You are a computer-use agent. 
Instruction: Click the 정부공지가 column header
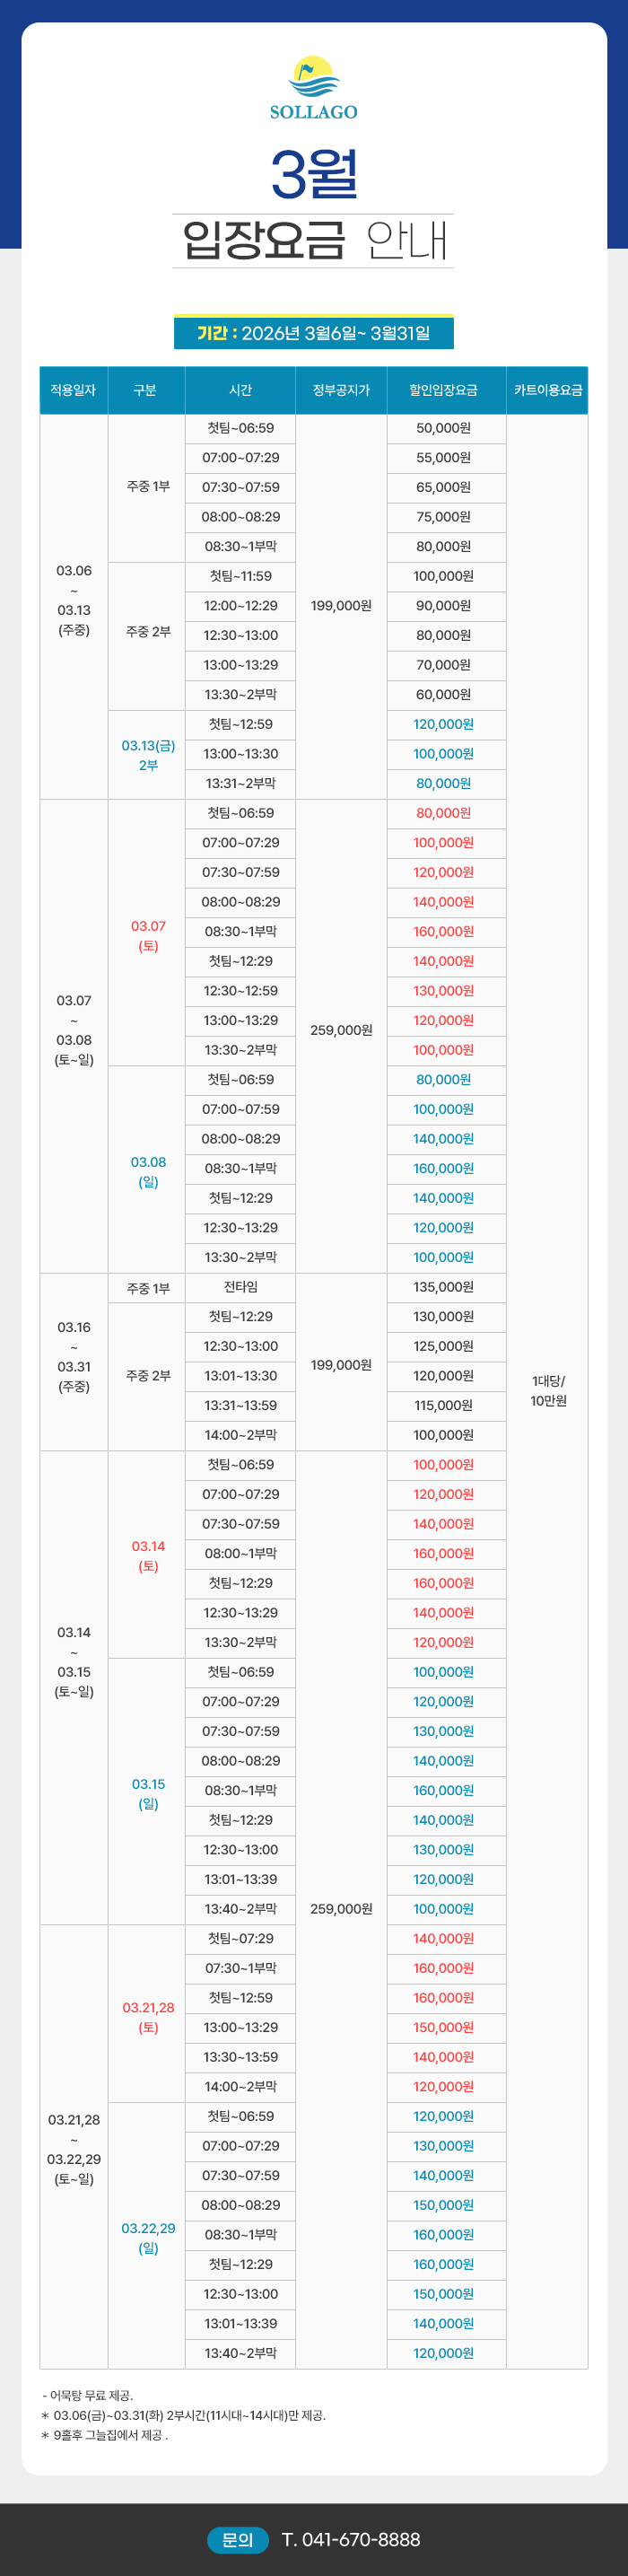click(x=341, y=390)
